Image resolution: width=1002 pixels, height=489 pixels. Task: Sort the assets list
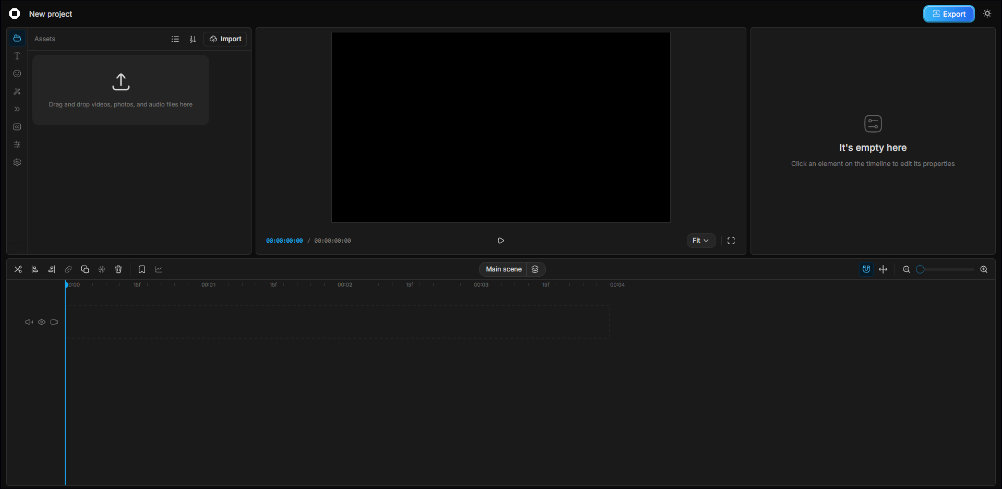(x=192, y=39)
